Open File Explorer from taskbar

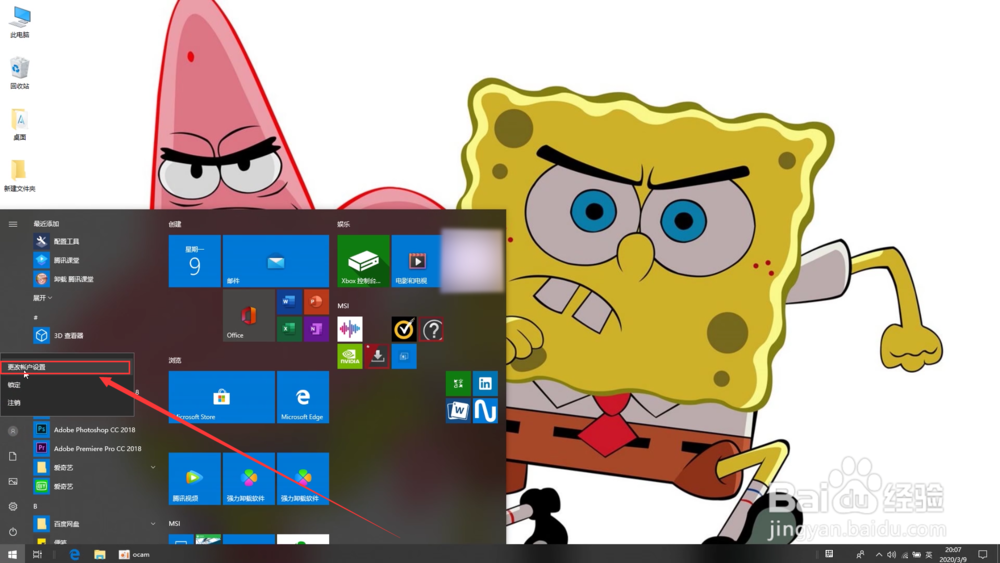point(99,554)
